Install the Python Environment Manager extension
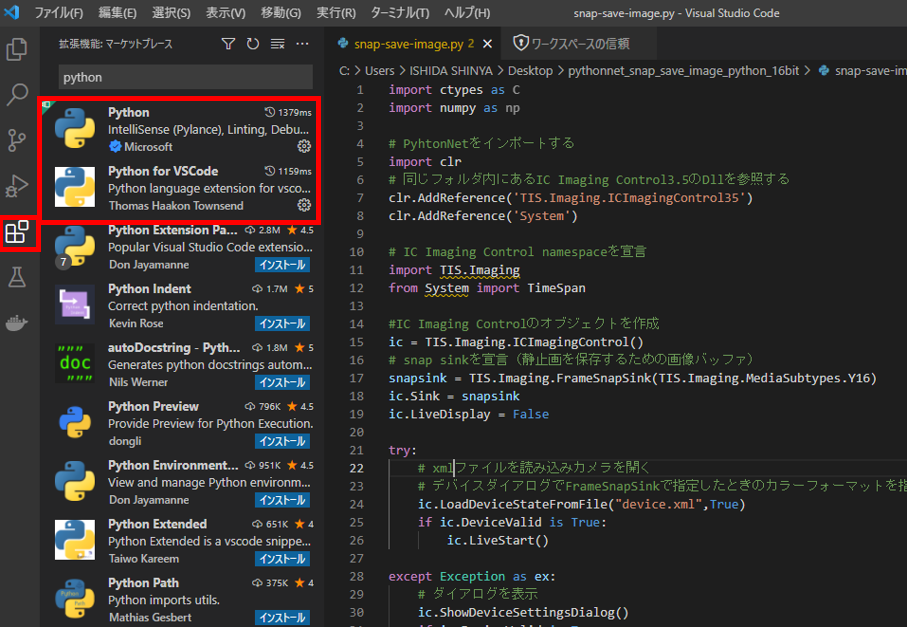907x627 pixels. 282,500
